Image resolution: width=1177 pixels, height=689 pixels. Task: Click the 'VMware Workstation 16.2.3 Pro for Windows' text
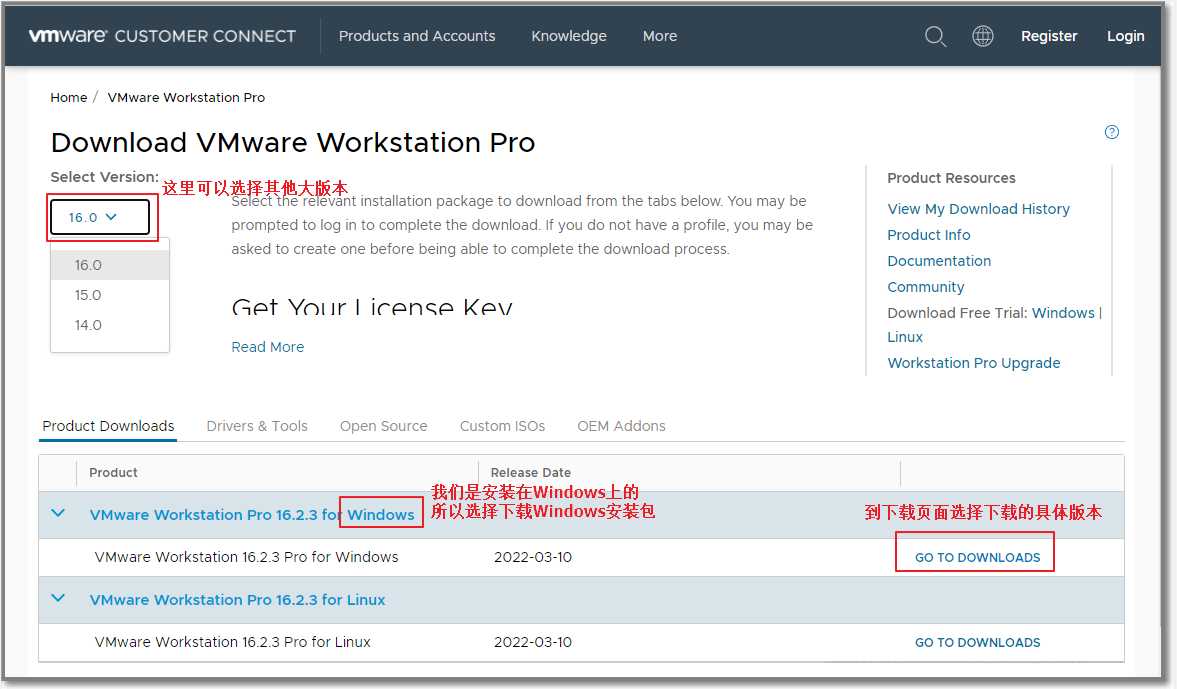click(x=246, y=557)
